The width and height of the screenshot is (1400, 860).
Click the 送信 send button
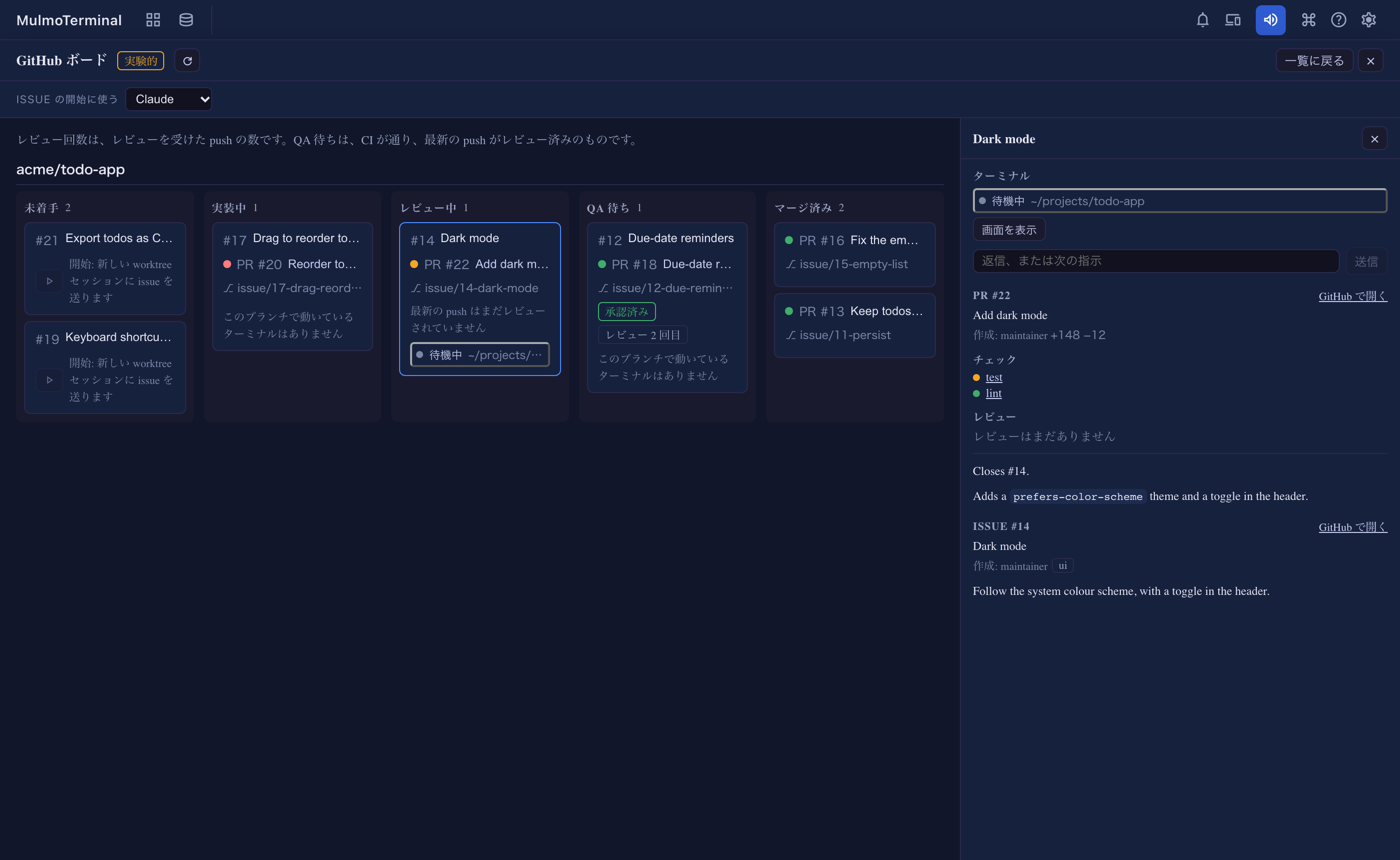click(1366, 261)
